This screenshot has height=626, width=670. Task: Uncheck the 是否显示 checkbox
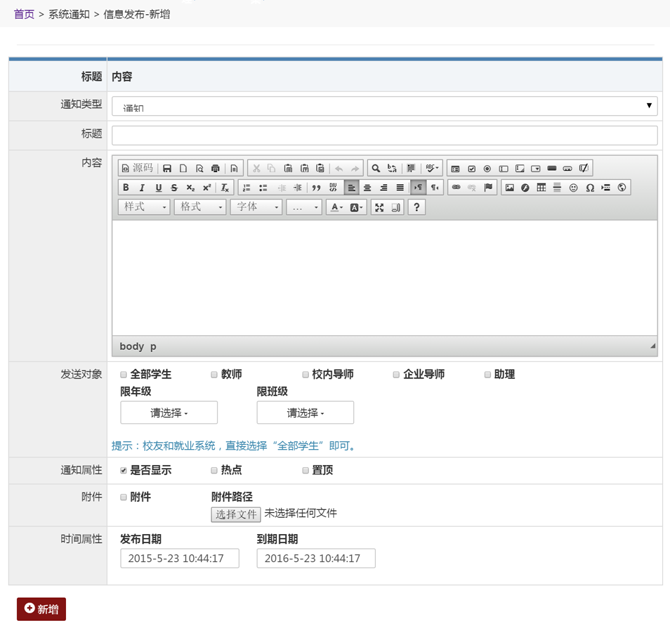(123, 470)
